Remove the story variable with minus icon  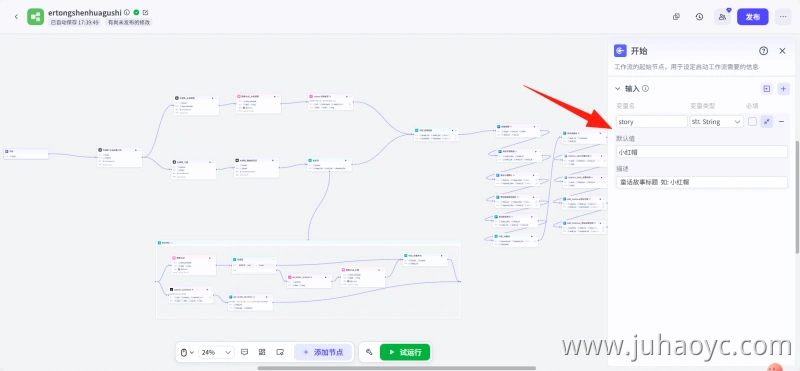tap(781, 121)
